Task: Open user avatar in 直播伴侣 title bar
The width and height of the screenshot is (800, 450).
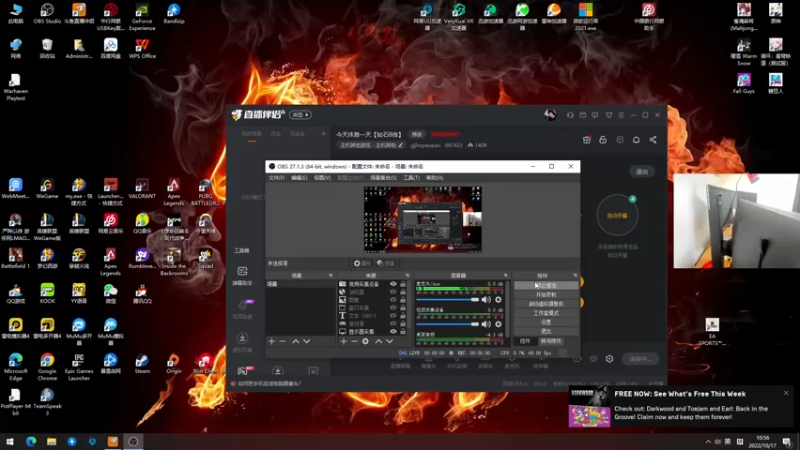Action: 550,115
